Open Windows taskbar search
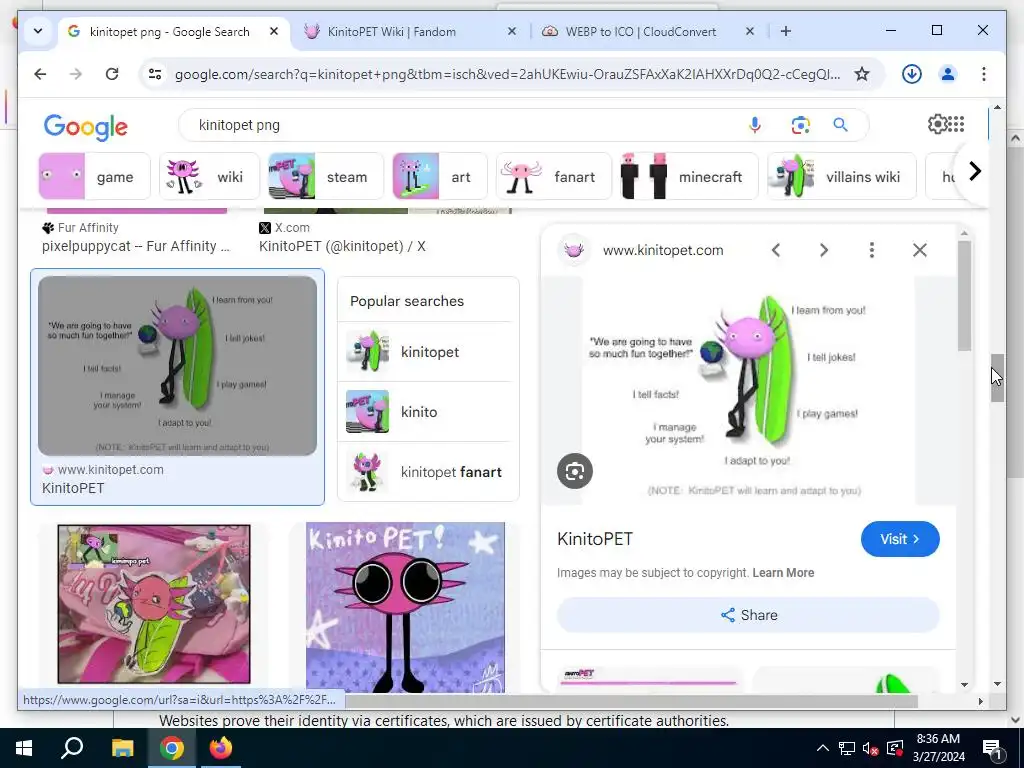 [72, 748]
